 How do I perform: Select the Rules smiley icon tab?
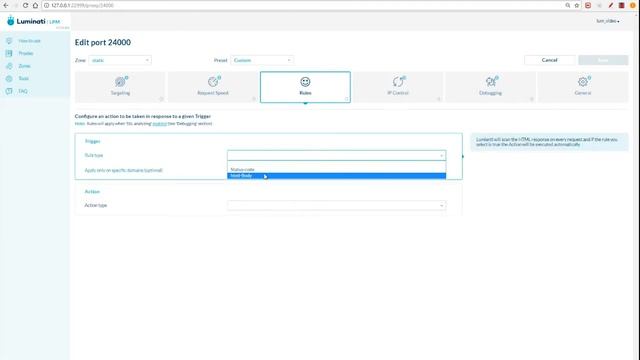coord(305,82)
